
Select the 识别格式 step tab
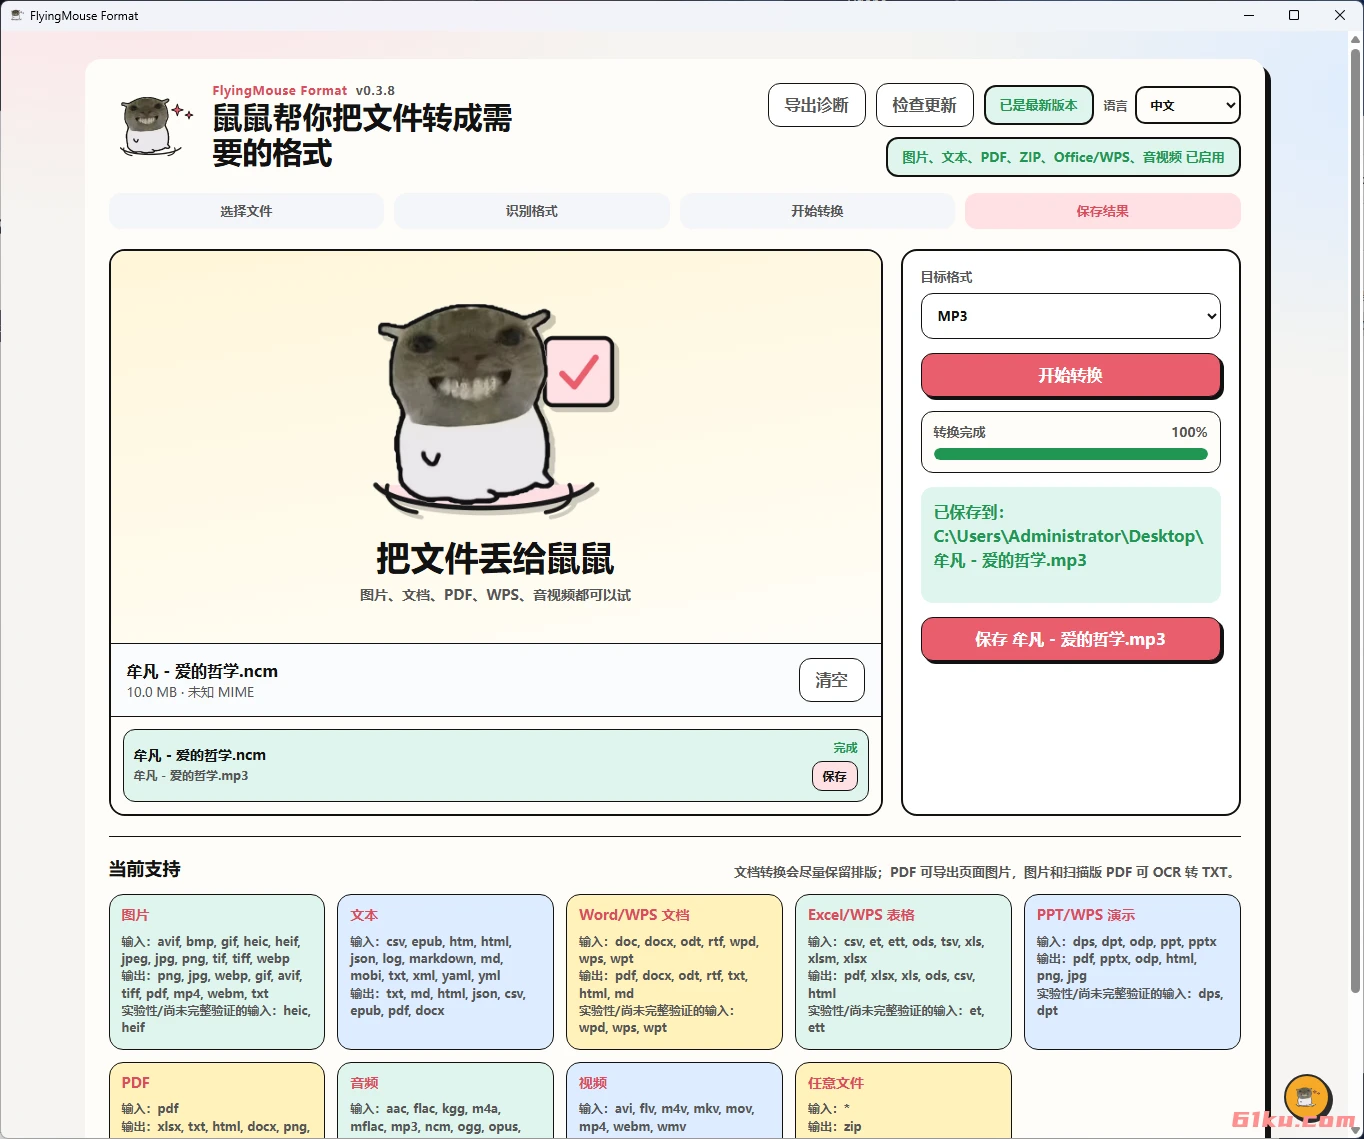[x=532, y=211]
